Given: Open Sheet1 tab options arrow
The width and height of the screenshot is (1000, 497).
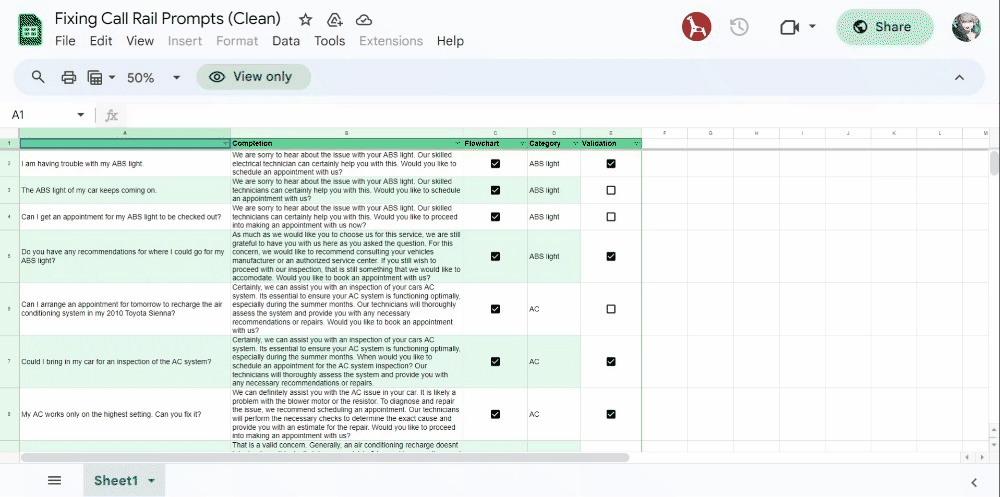Looking at the screenshot, I should pyautogui.click(x=151, y=481).
